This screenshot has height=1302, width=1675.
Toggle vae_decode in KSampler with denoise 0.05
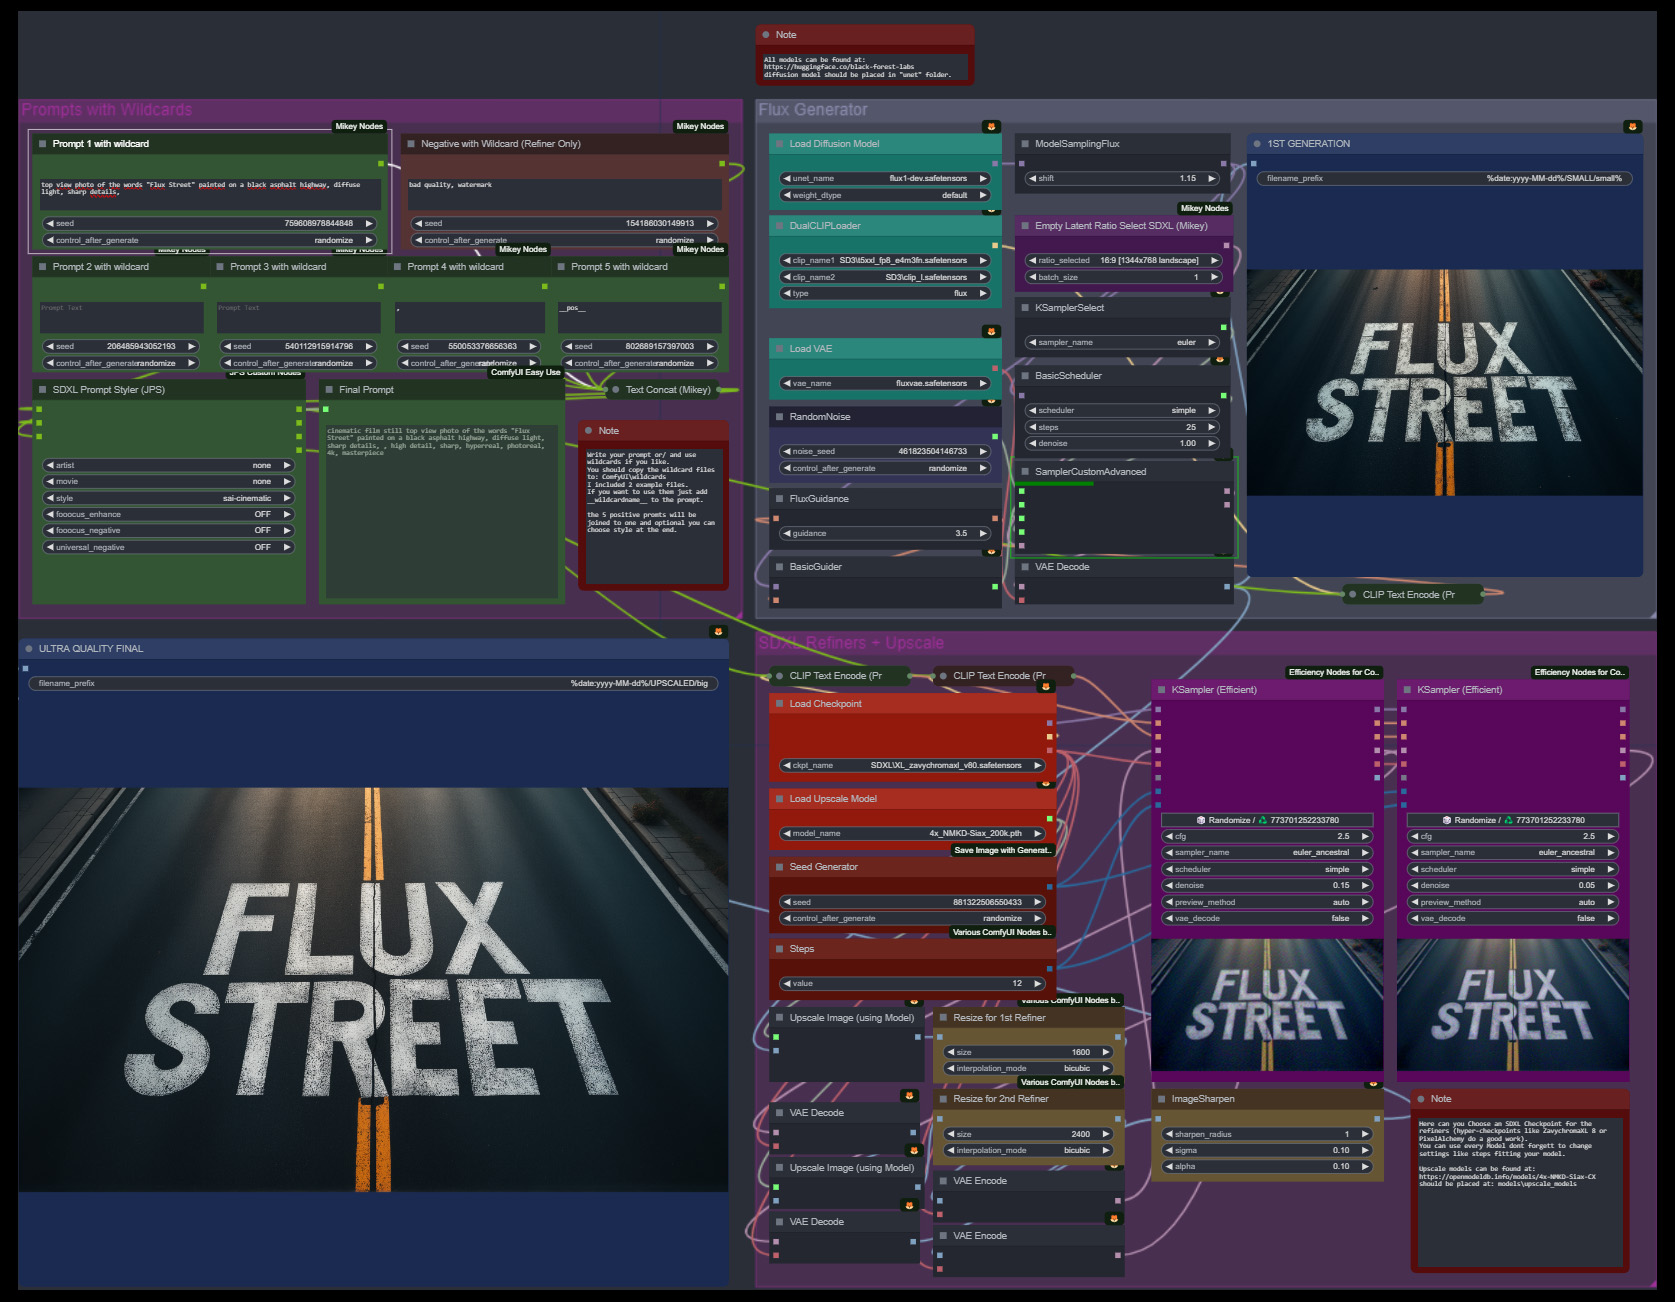click(x=1512, y=919)
